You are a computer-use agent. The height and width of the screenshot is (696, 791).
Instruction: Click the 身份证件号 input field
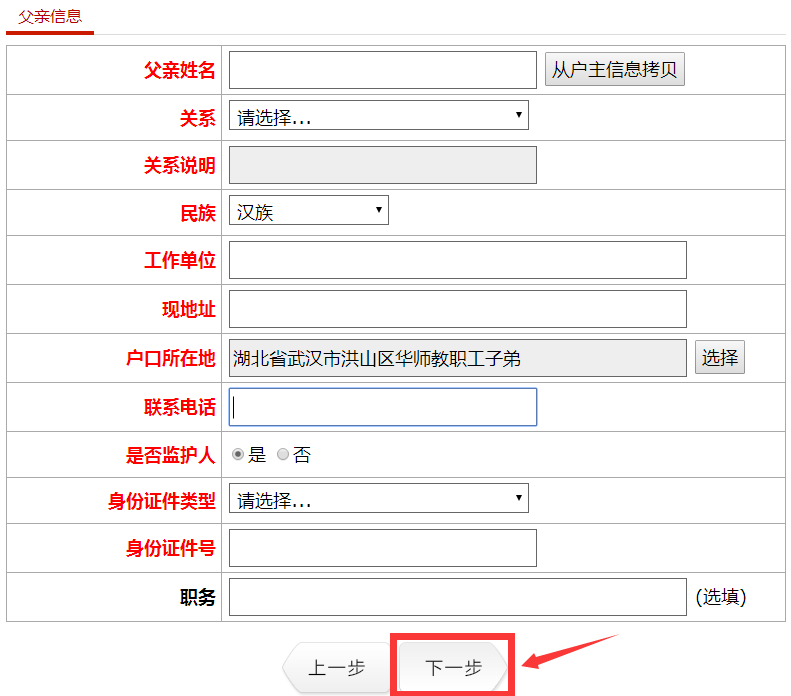[383, 548]
